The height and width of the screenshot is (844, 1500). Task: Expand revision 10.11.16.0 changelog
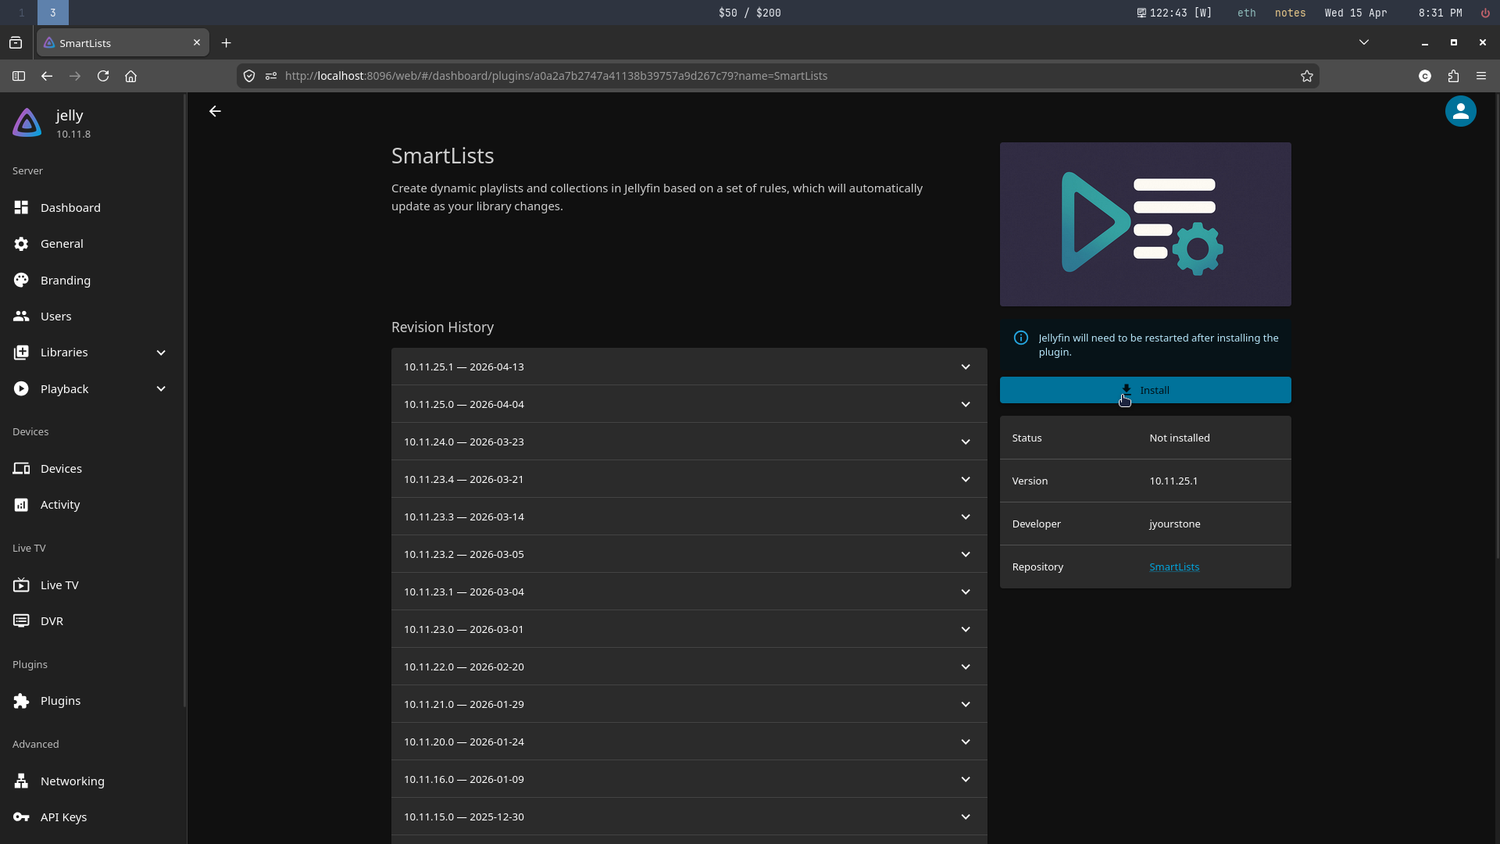[689, 779]
